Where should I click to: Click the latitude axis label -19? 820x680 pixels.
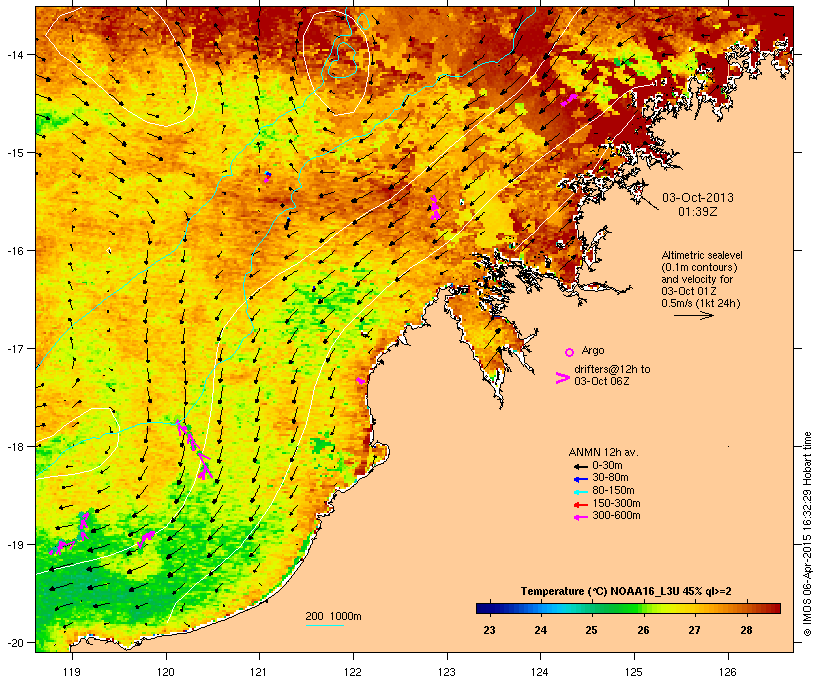coord(14,545)
